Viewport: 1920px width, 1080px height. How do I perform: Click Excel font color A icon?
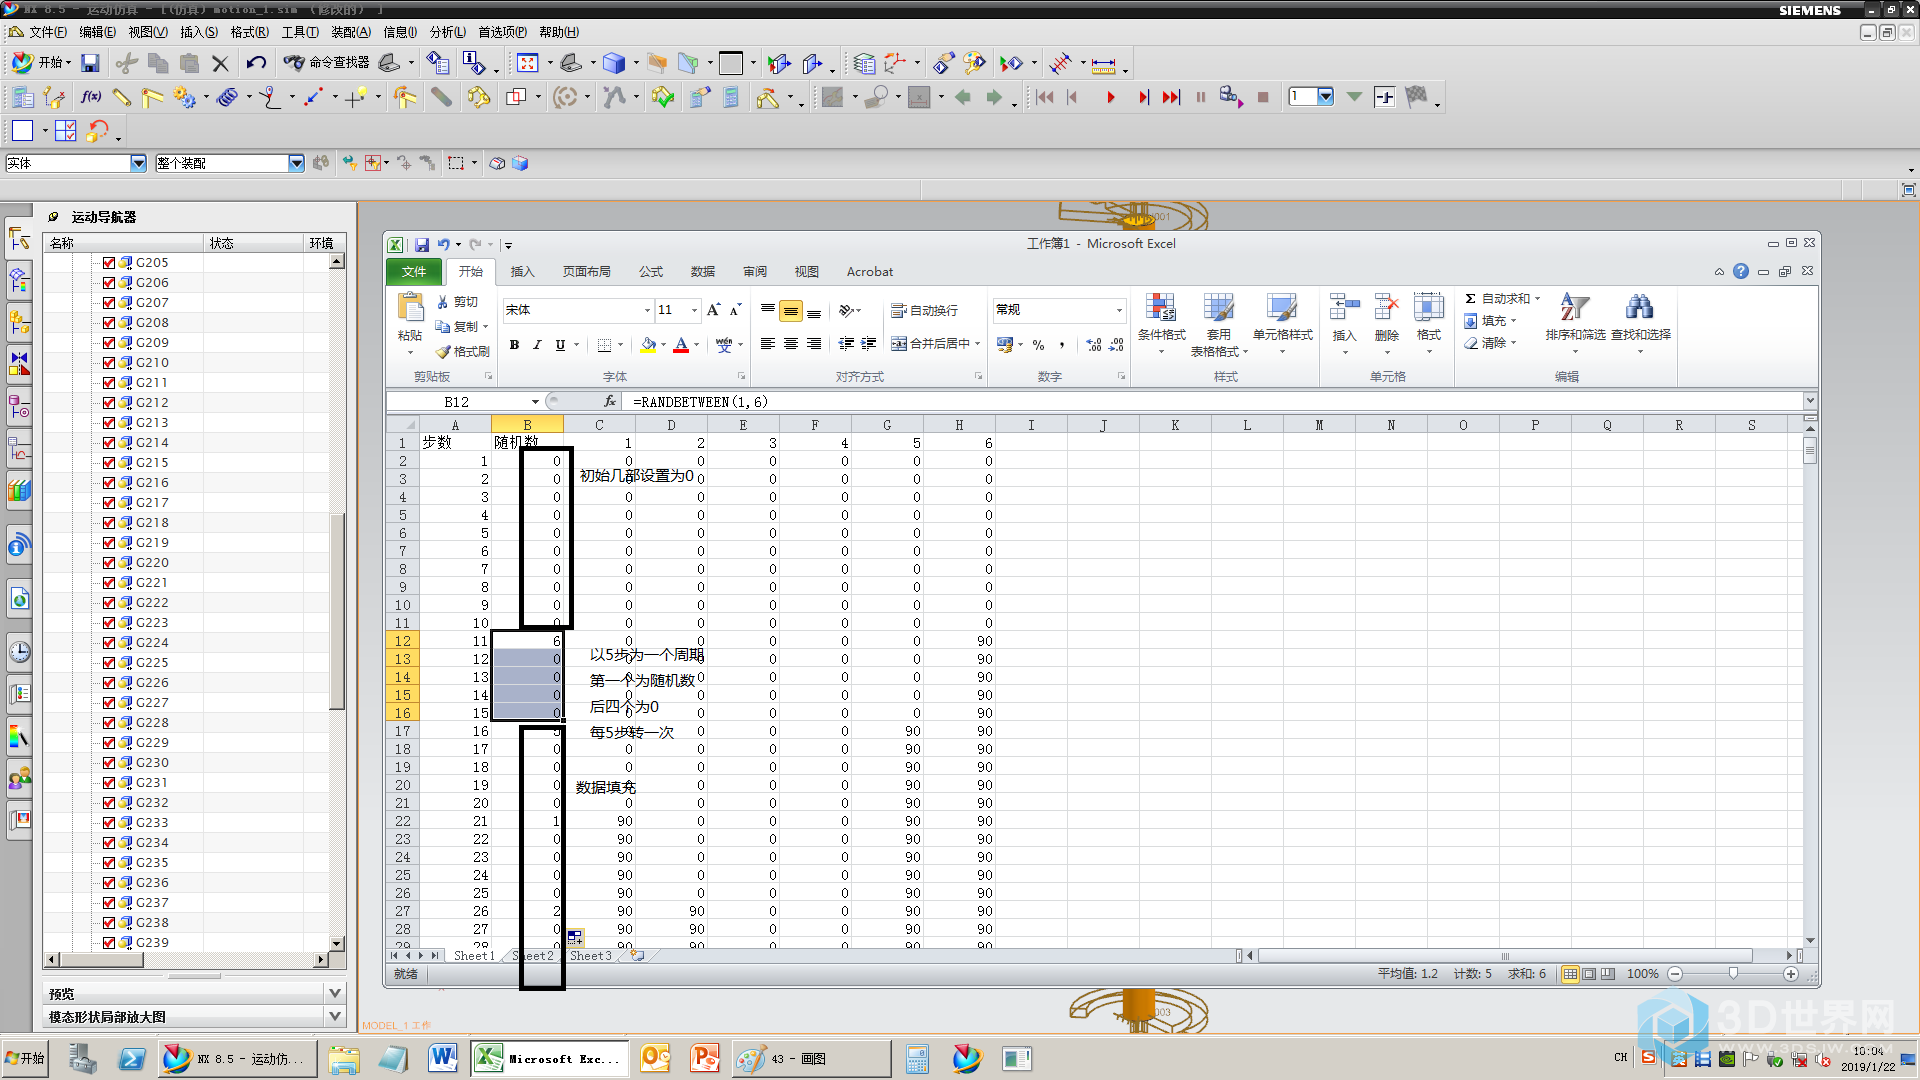click(681, 345)
